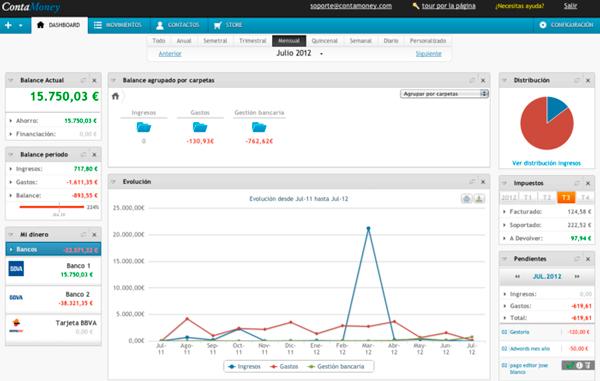This screenshot has width=600, height=381.
Task: Click Salir to log out
Action: click(x=570, y=6)
